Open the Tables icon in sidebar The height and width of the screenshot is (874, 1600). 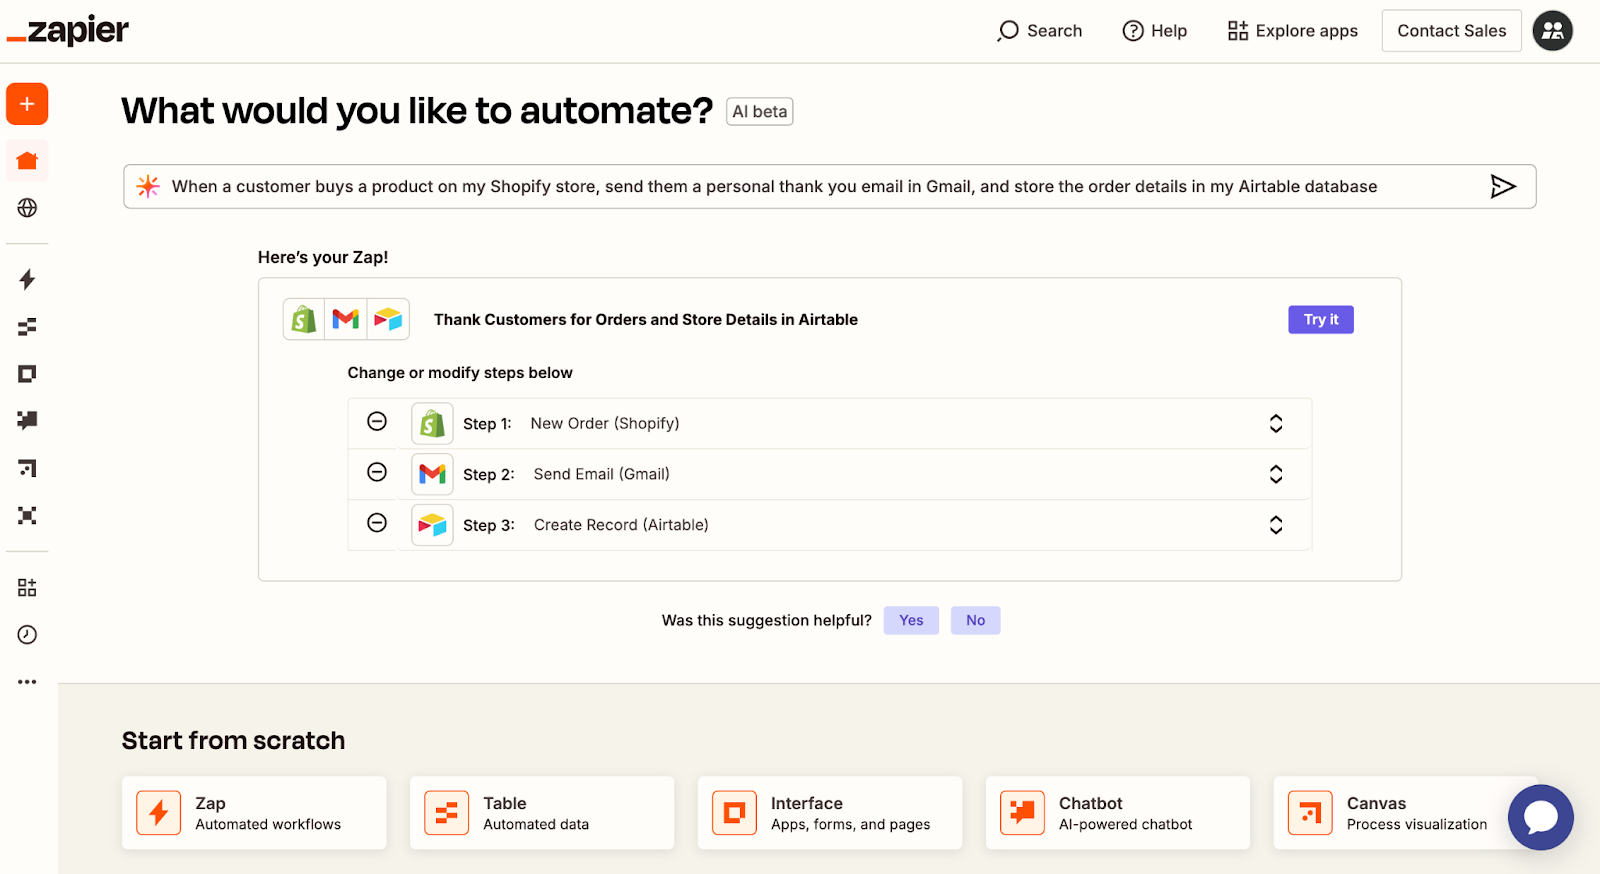(x=27, y=326)
